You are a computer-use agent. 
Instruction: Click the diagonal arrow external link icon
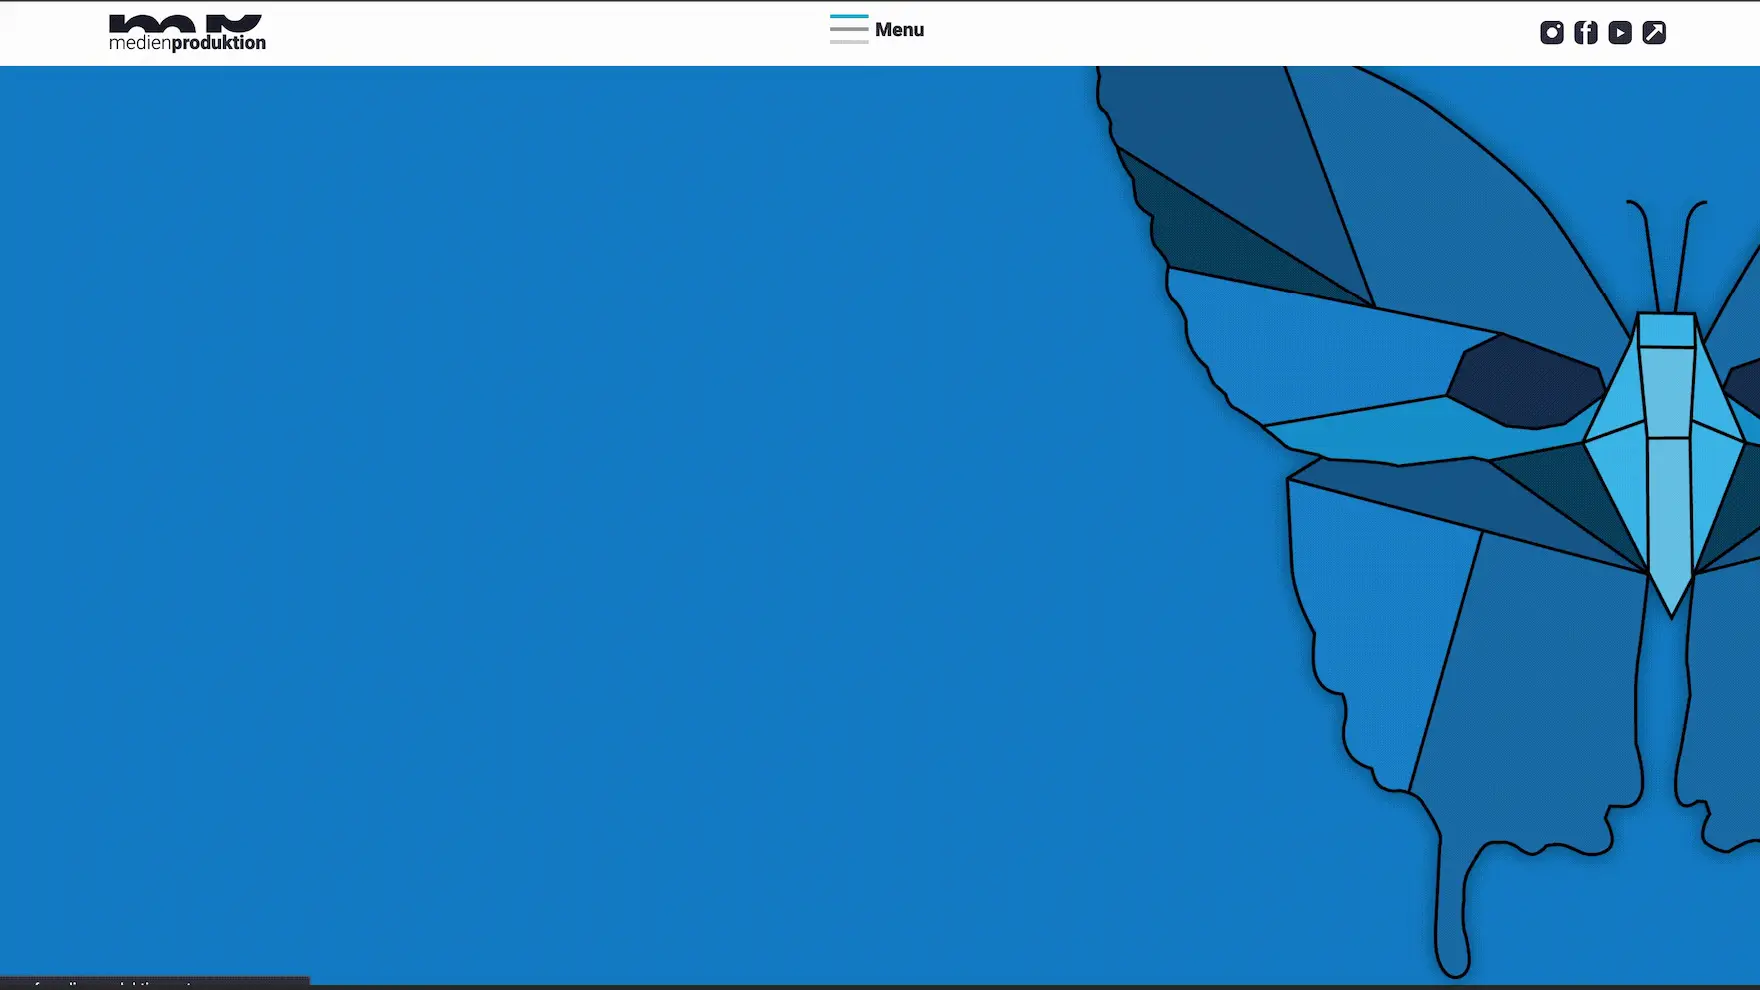click(x=1654, y=33)
